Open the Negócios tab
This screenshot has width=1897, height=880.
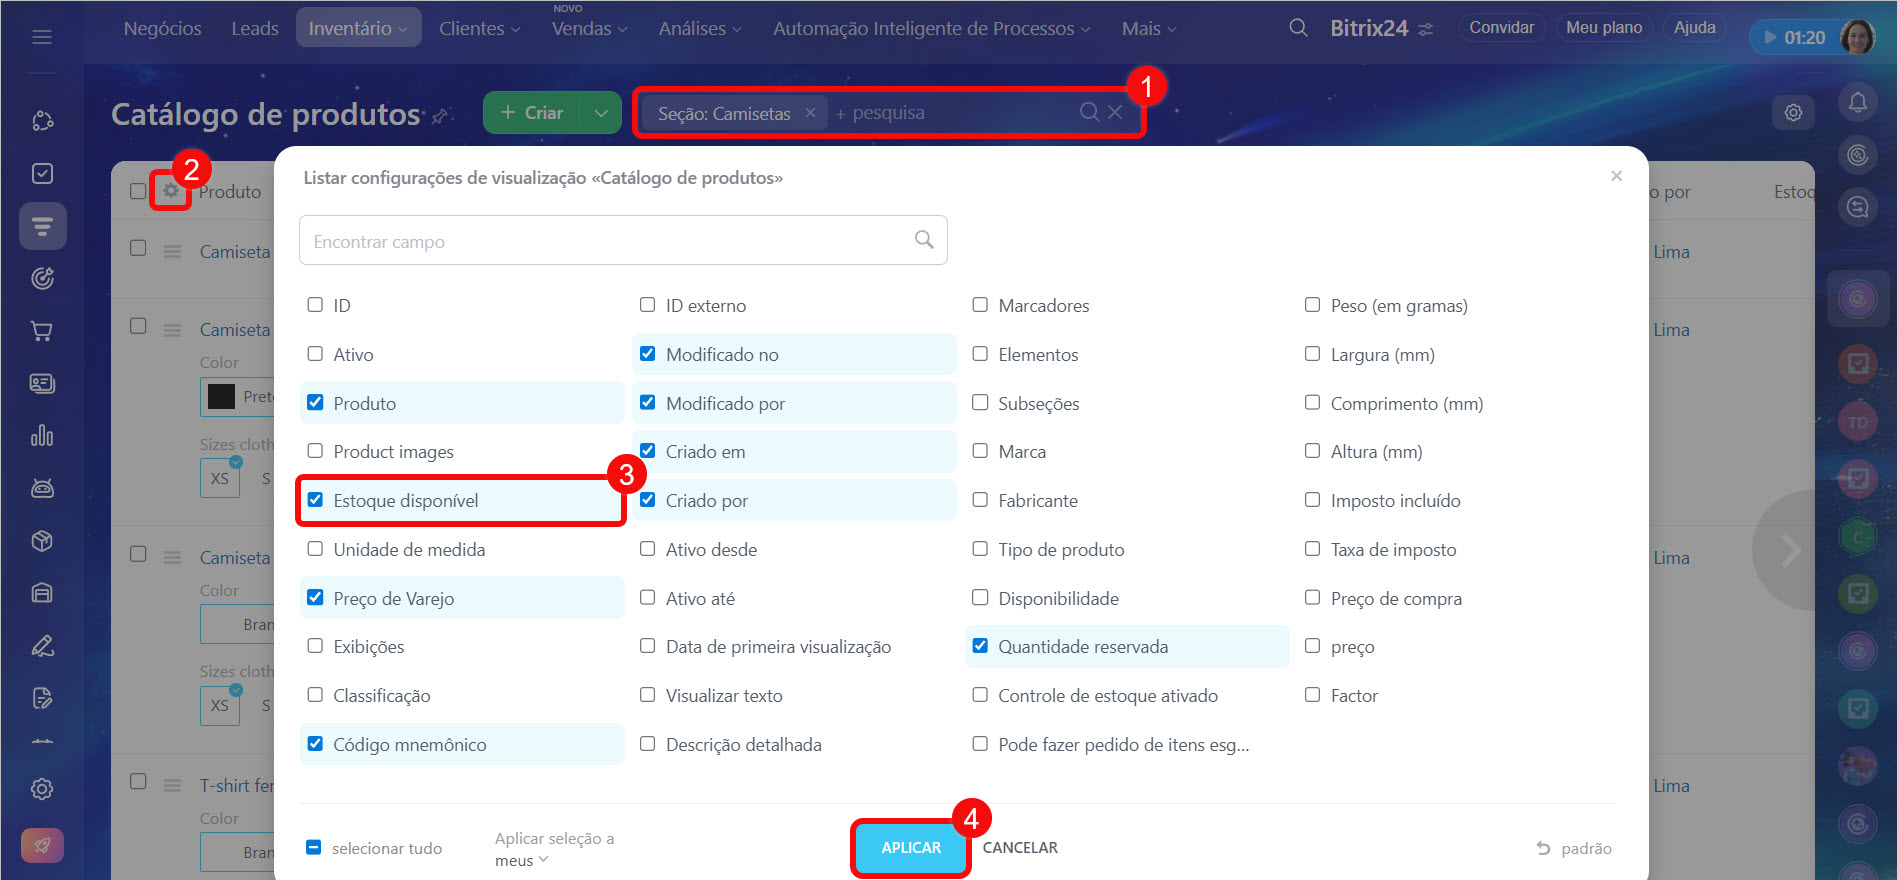[162, 28]
